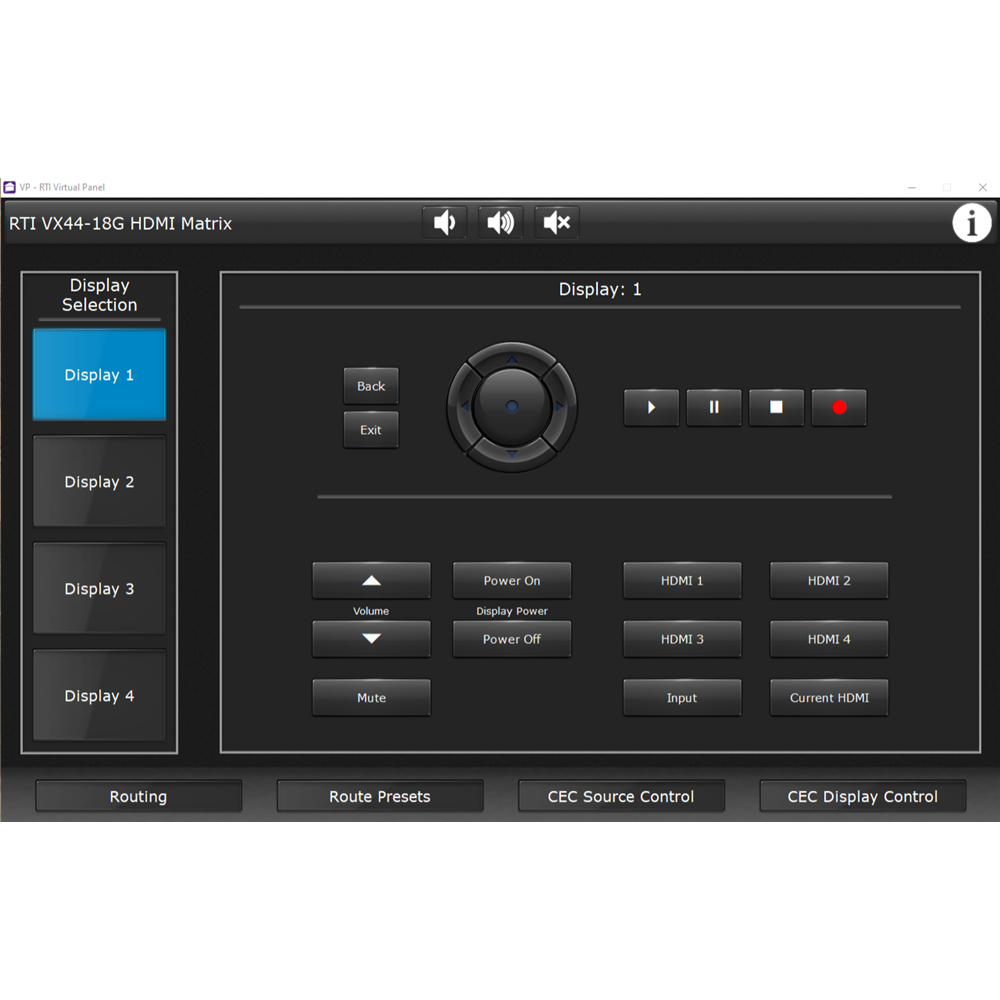Click the D-pad center select button

[511, 406]
